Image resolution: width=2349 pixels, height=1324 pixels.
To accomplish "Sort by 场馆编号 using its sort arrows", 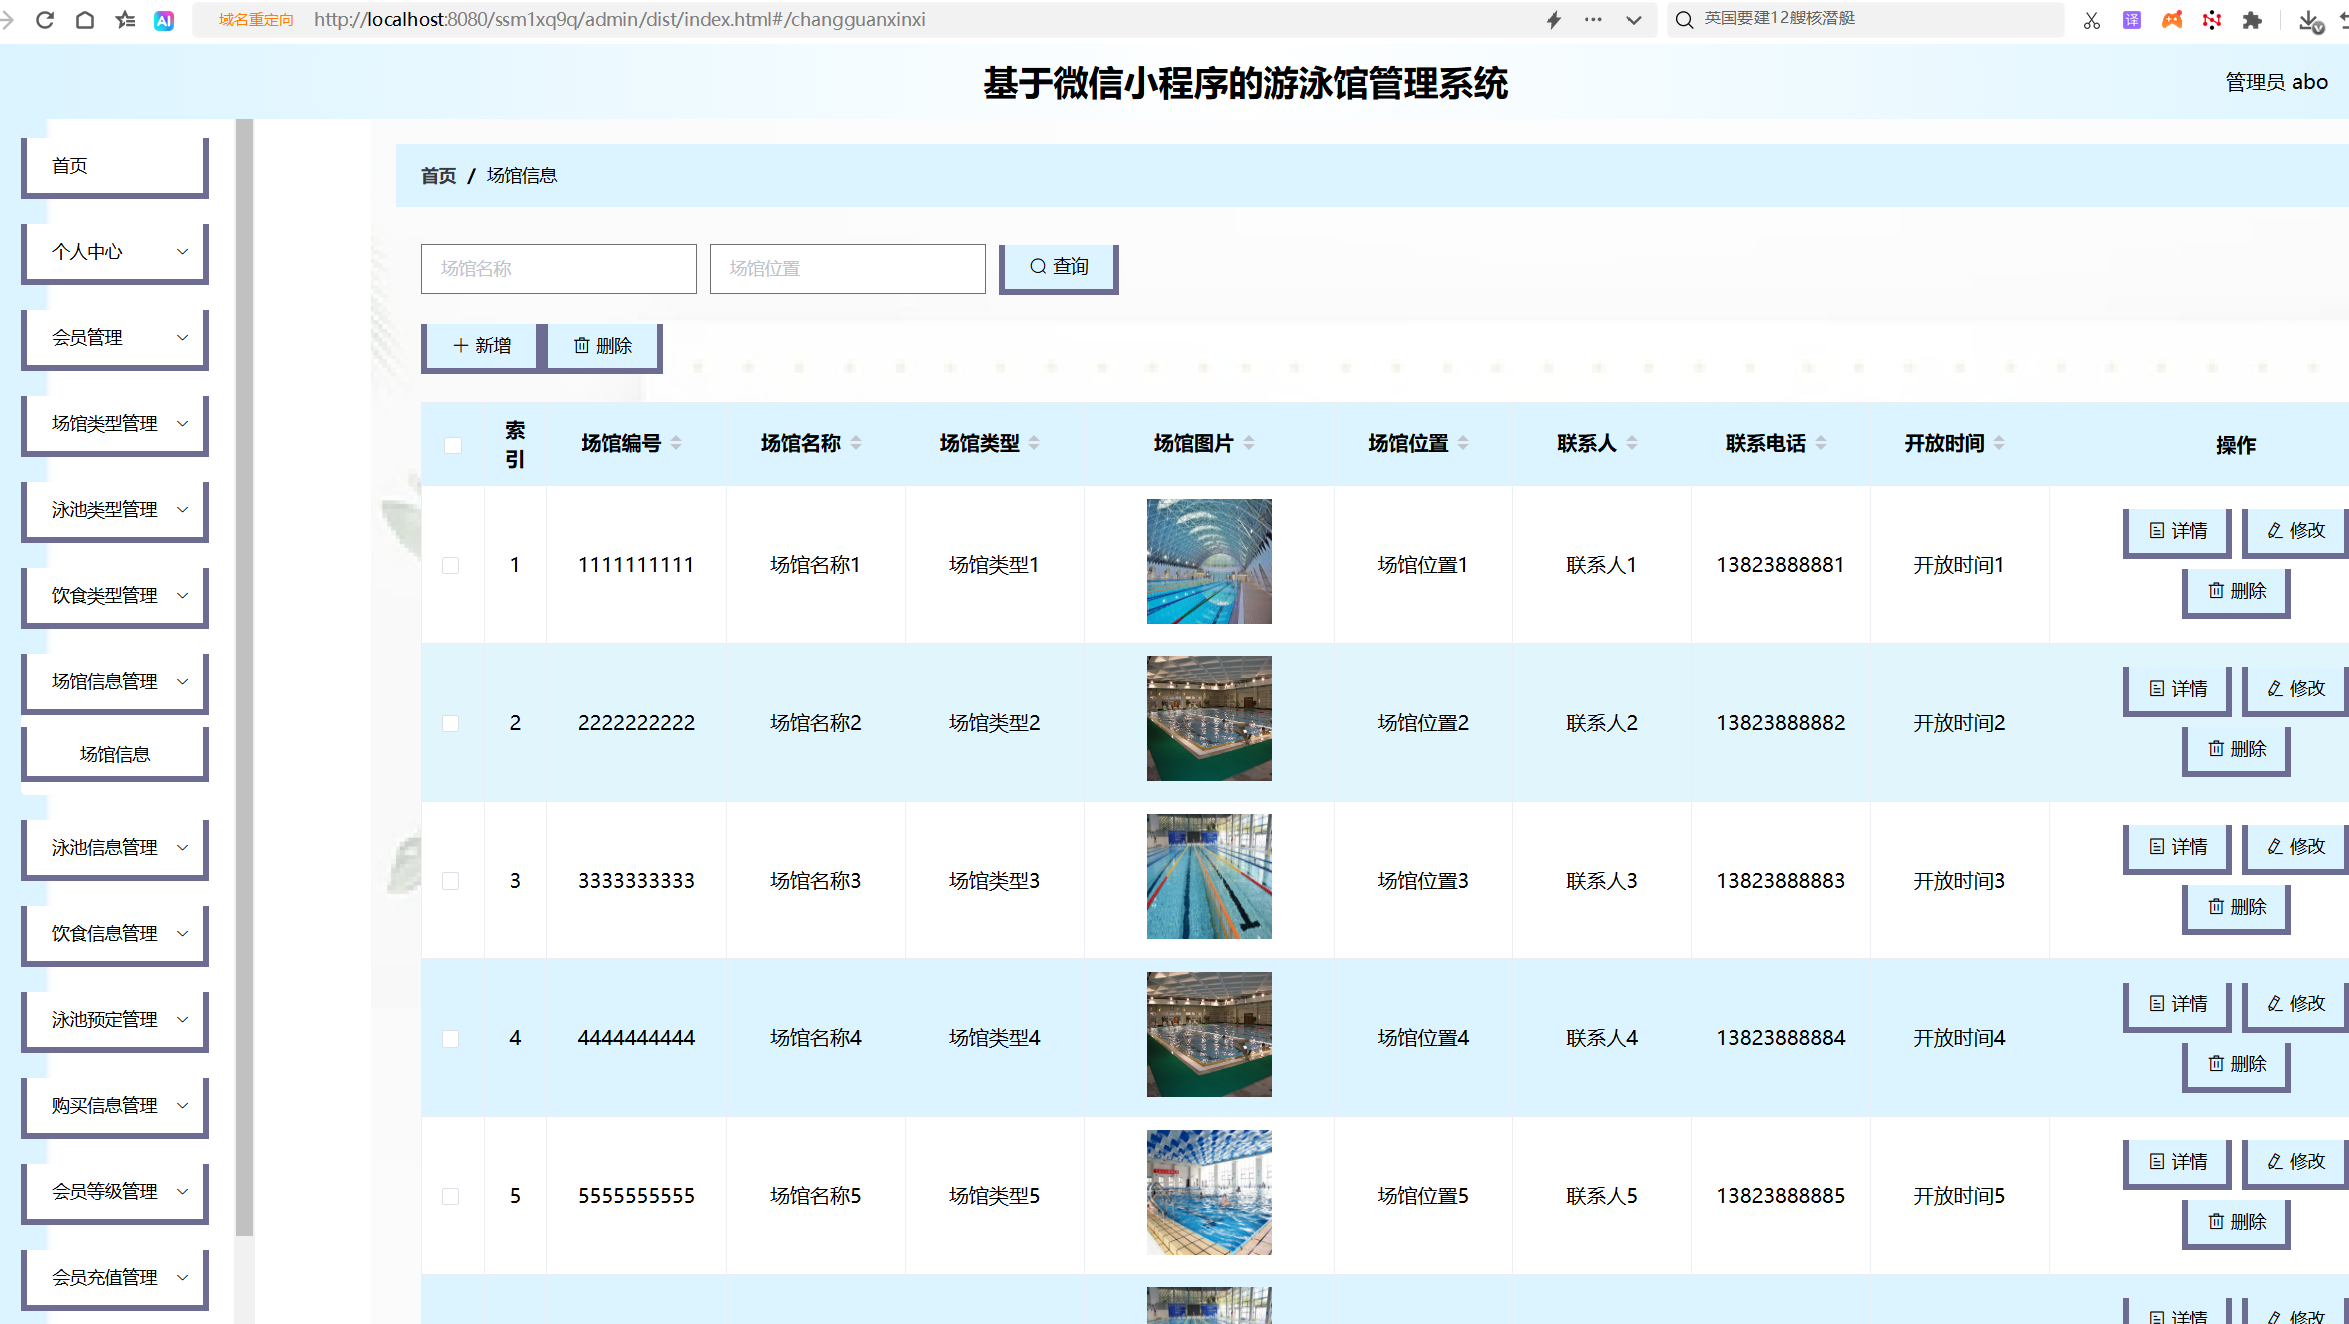I will 677,442.
